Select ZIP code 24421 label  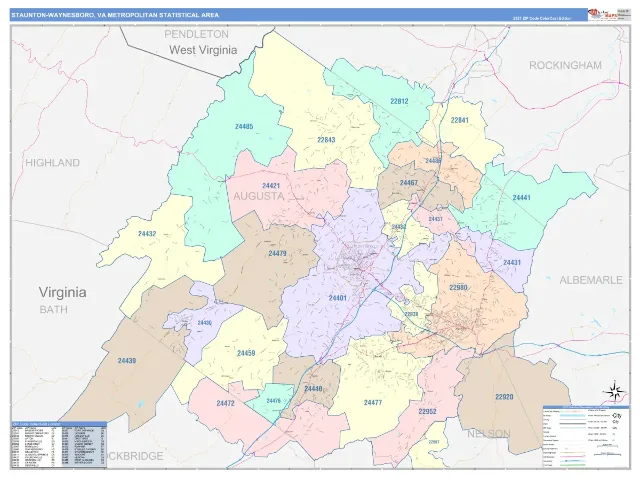(x=271, y=186)
